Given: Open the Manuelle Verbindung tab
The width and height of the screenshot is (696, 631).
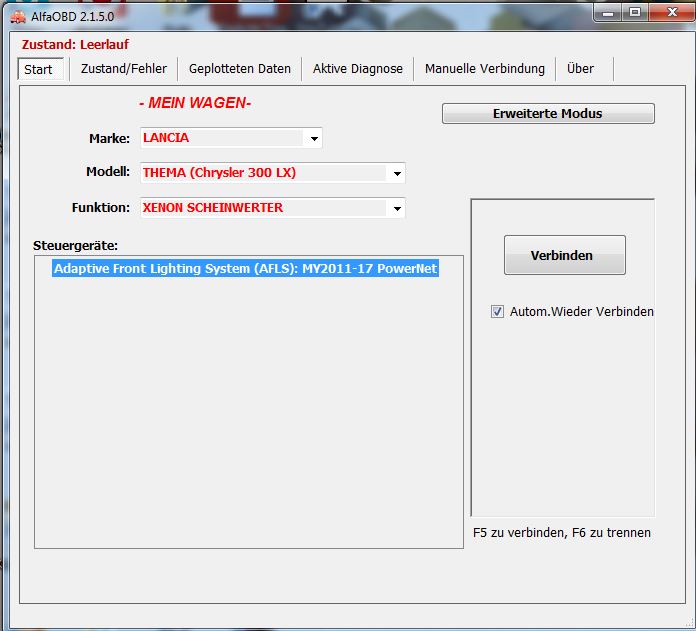Looking at the screenshot, I should click(484, 69).
